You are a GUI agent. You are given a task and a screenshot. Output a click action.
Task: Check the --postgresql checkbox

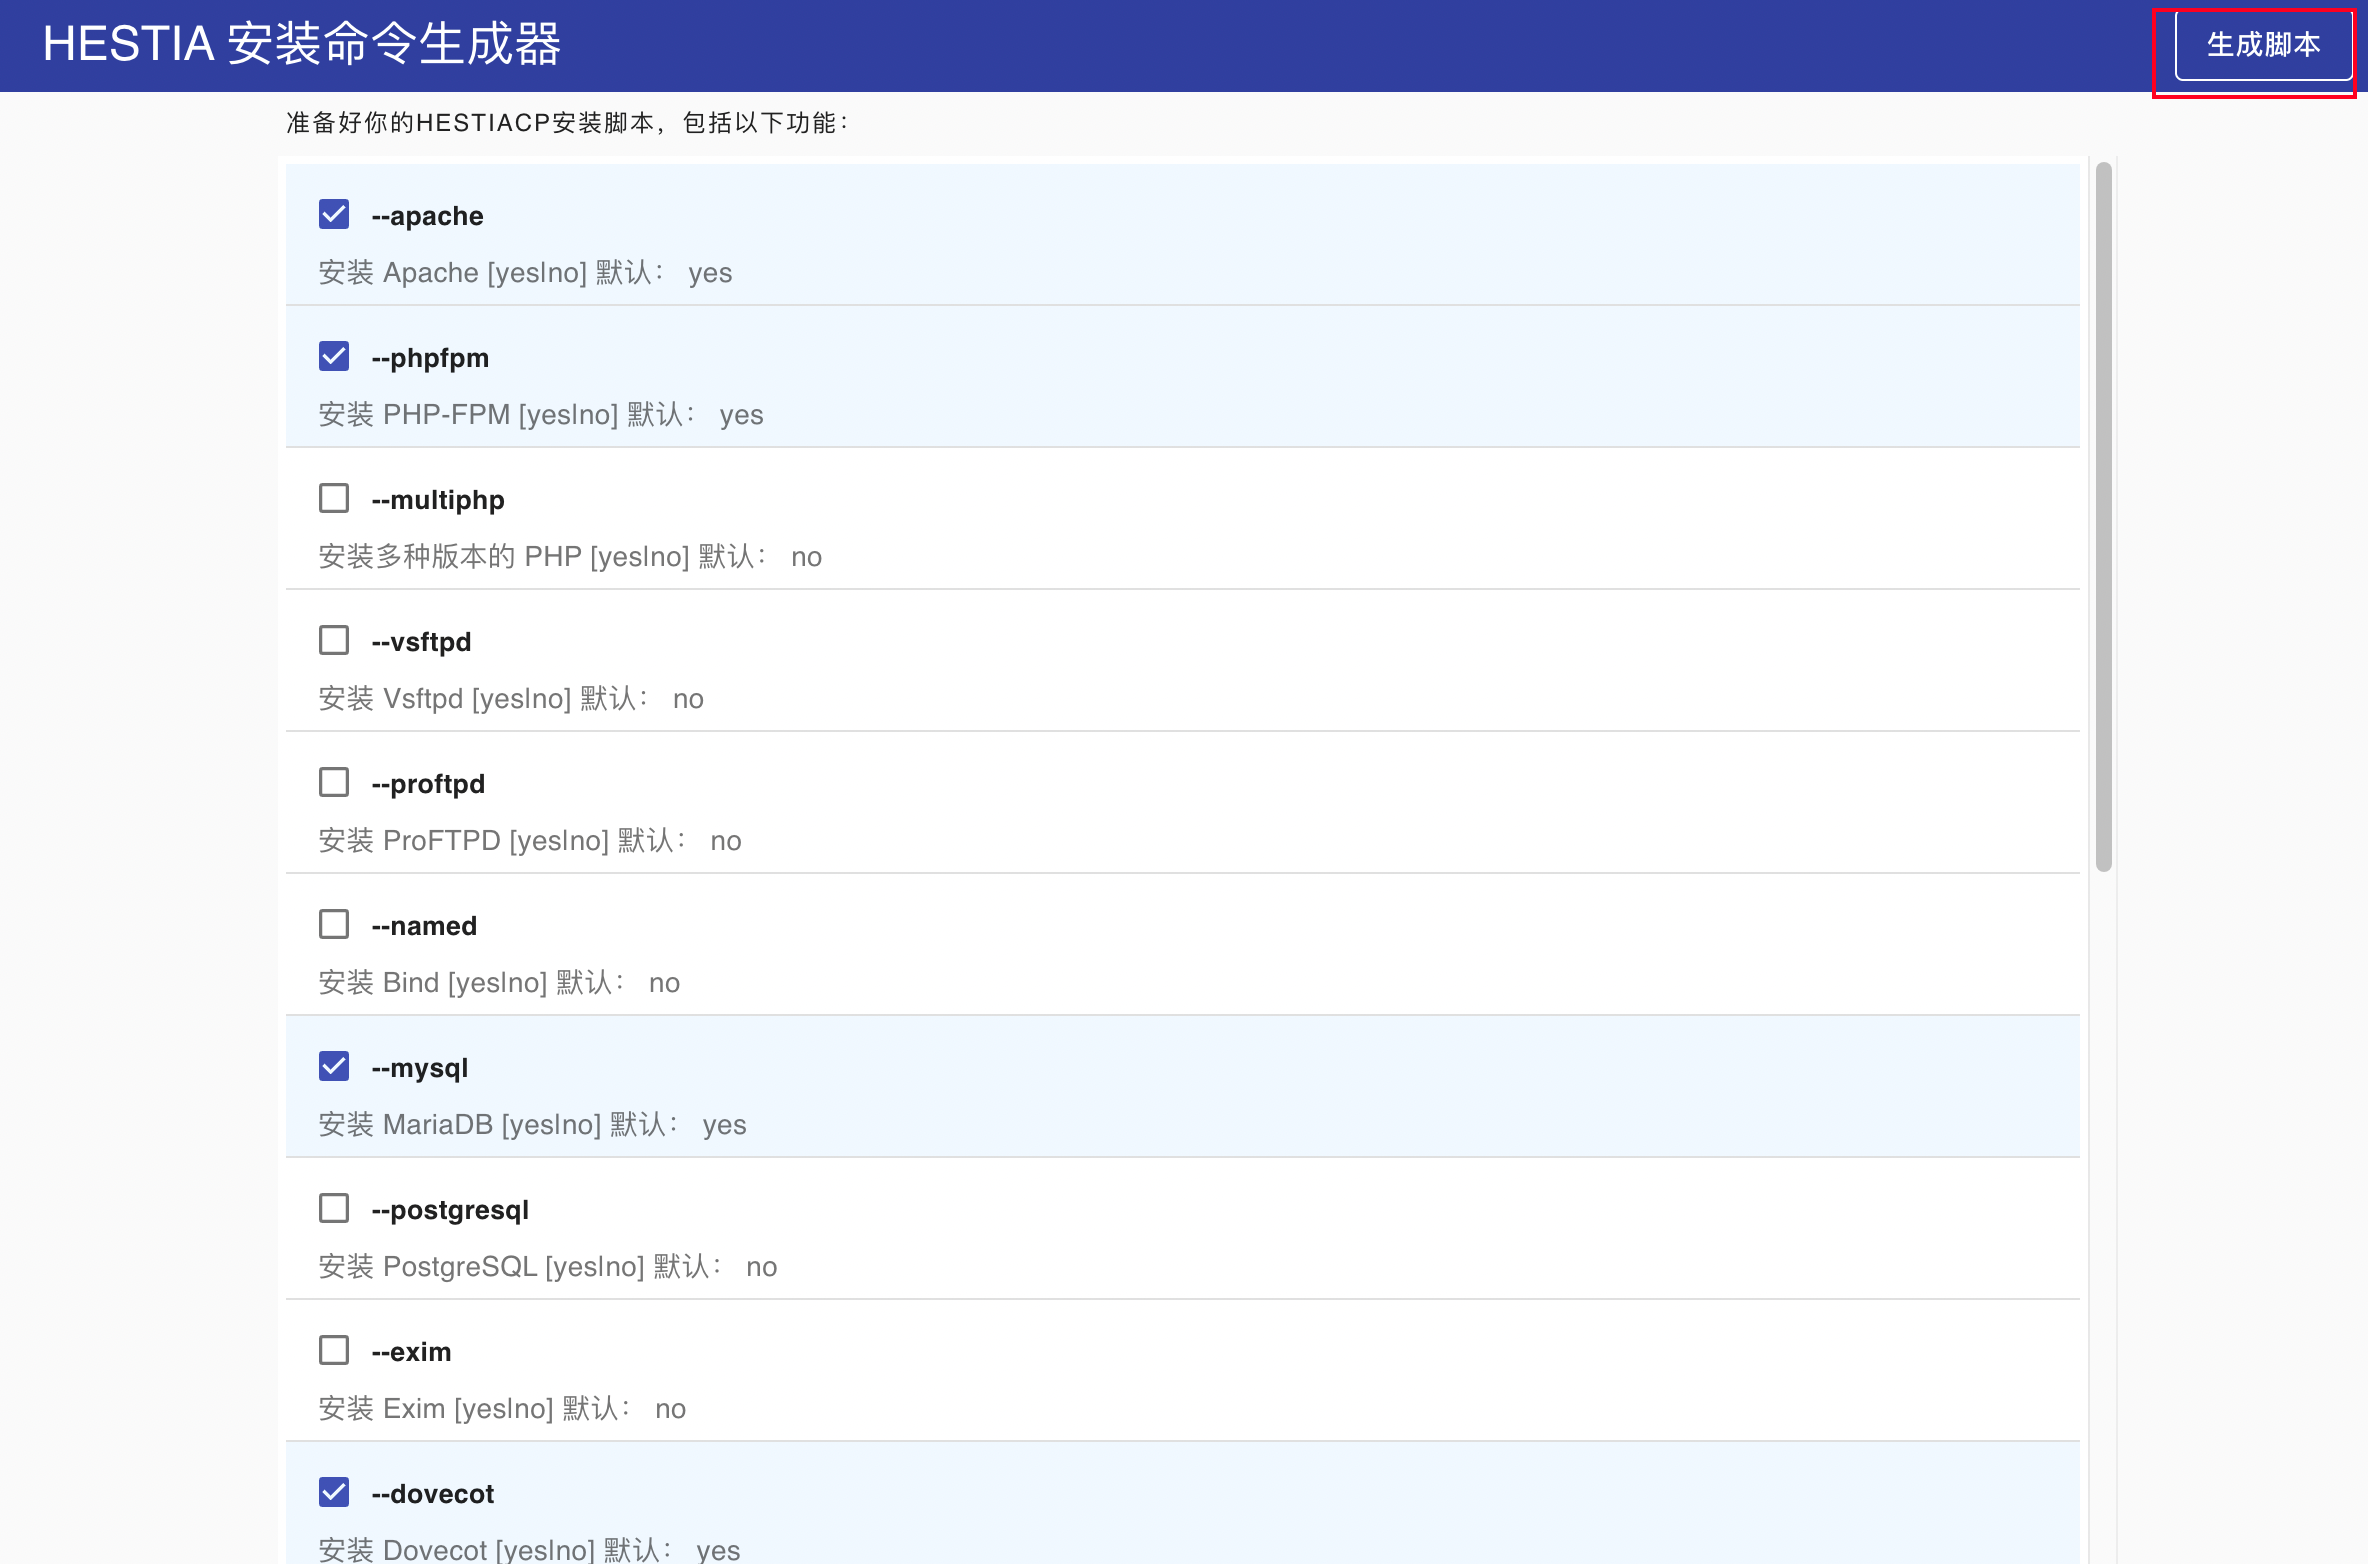pyautogui.click(x=334, y=1209)
